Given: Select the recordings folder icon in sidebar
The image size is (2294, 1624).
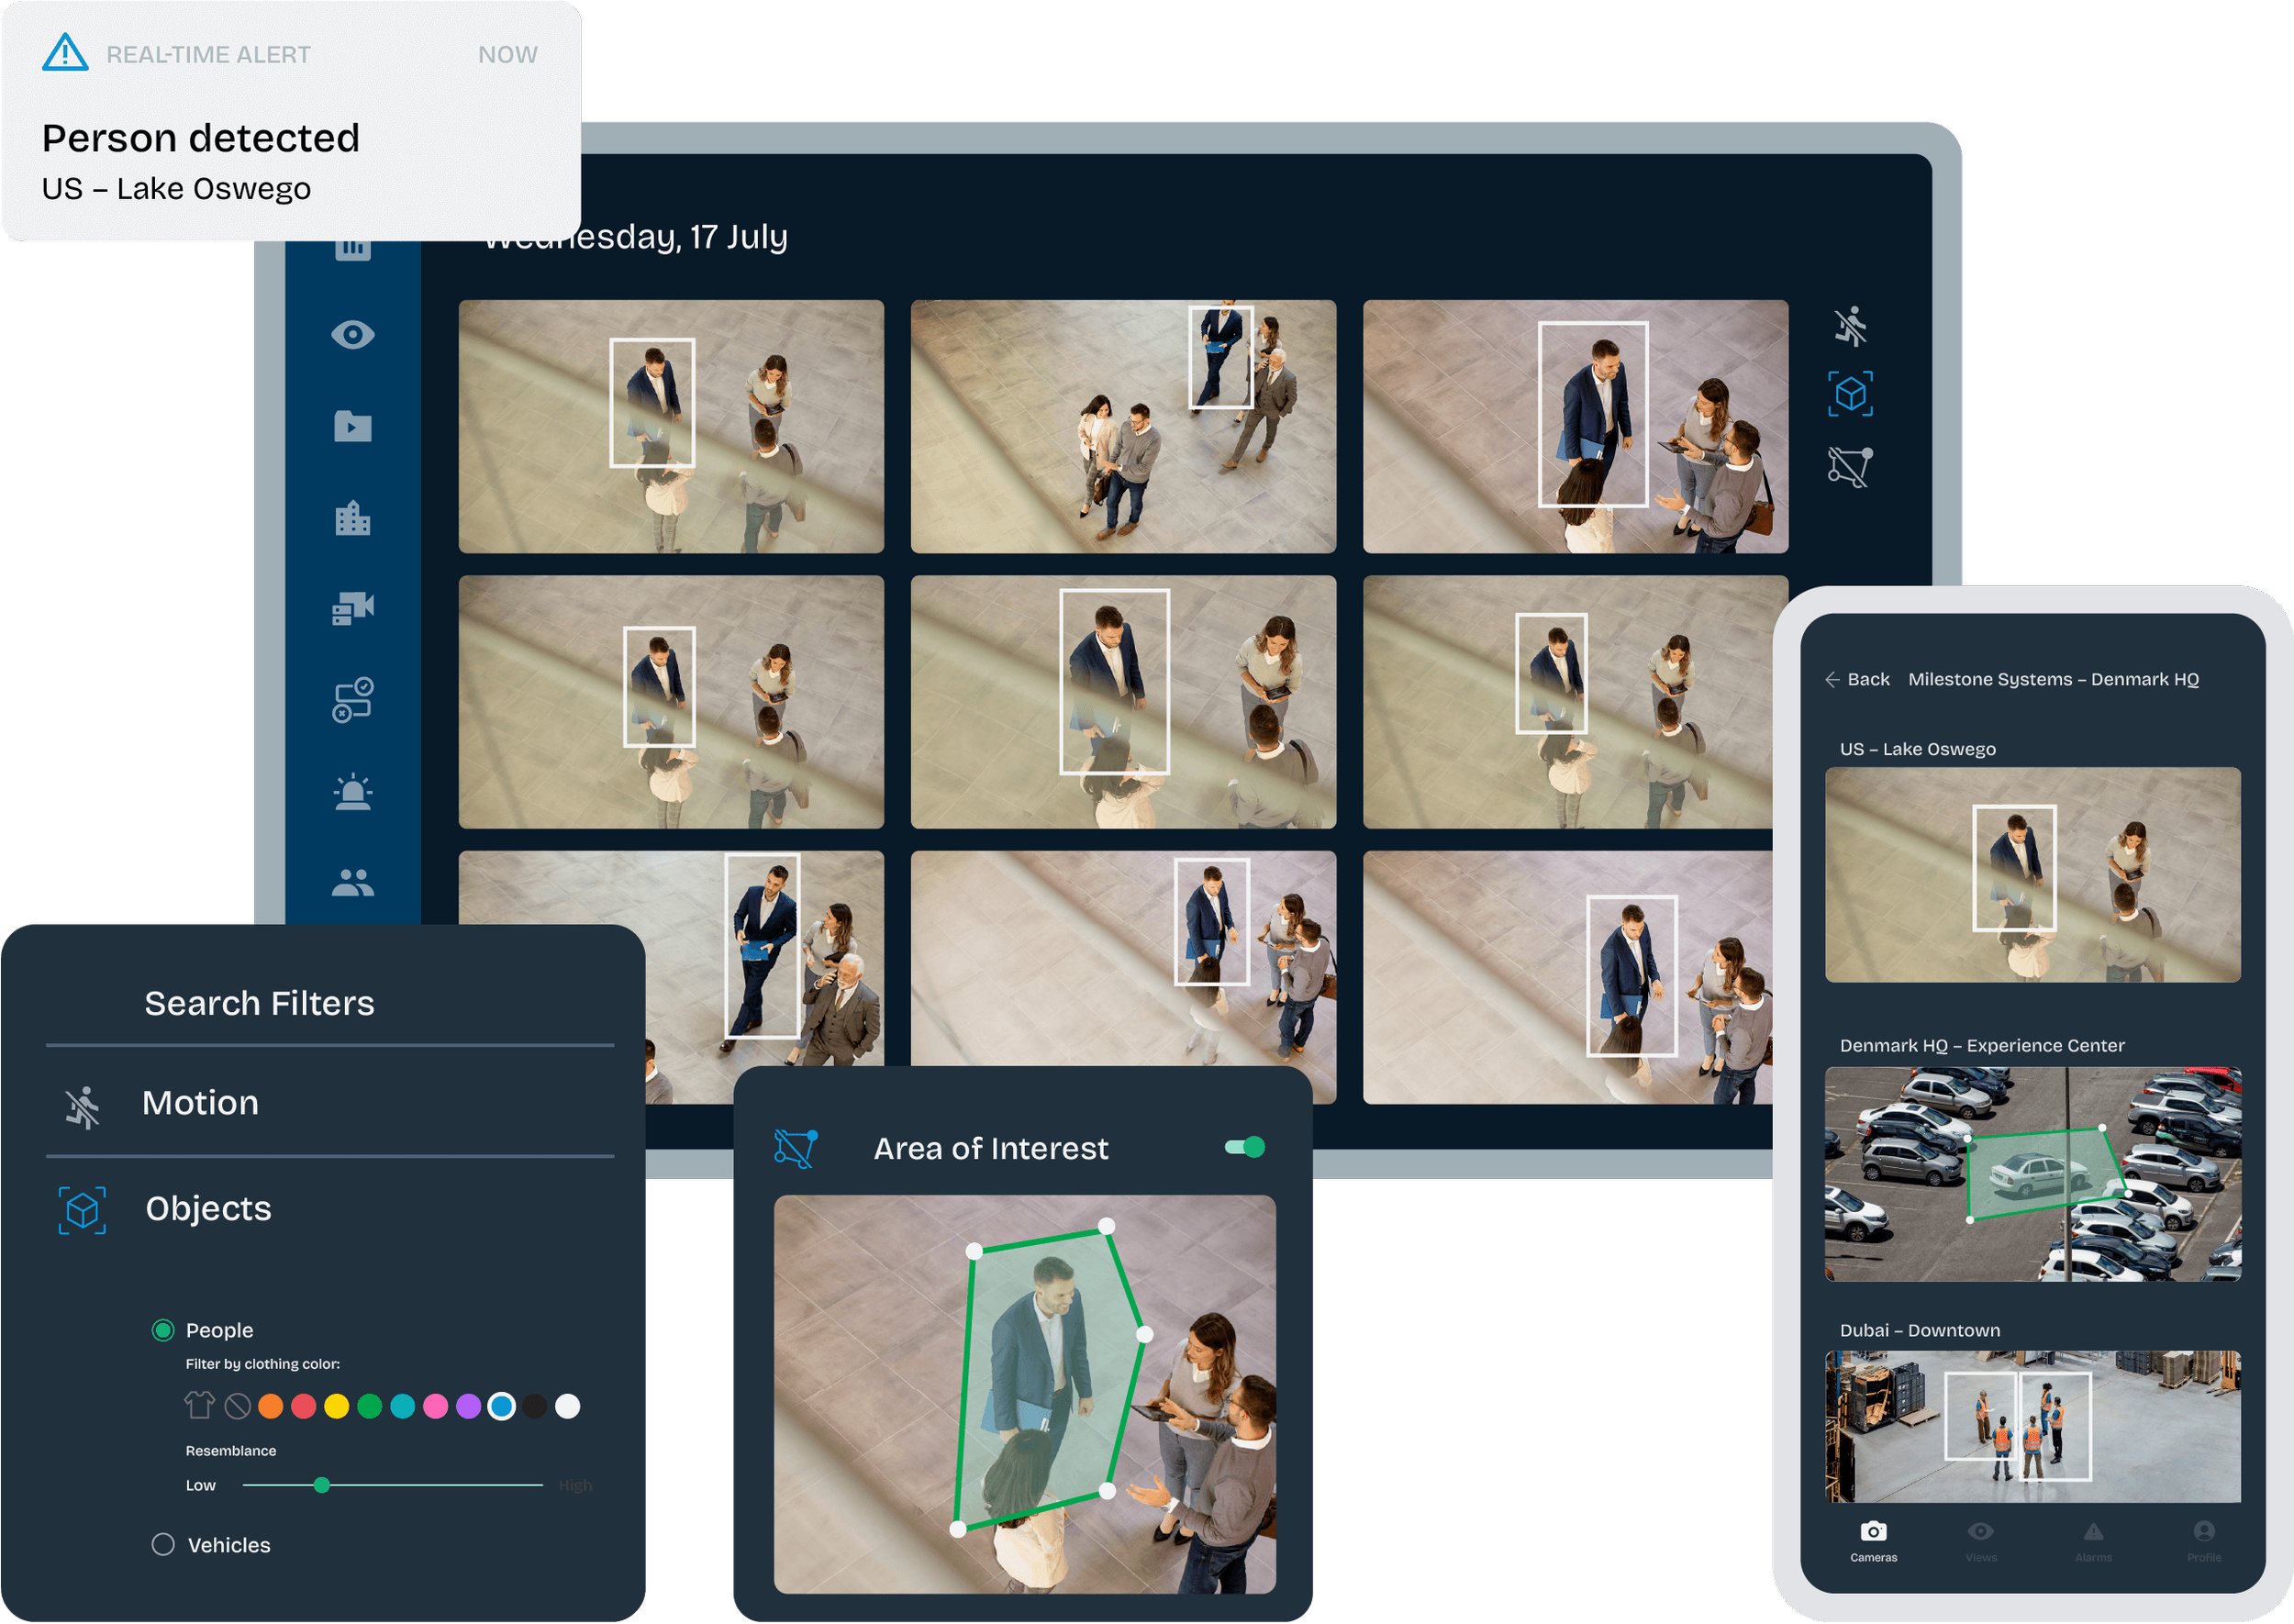Looking at the screenshot, I should click(354, 427).
